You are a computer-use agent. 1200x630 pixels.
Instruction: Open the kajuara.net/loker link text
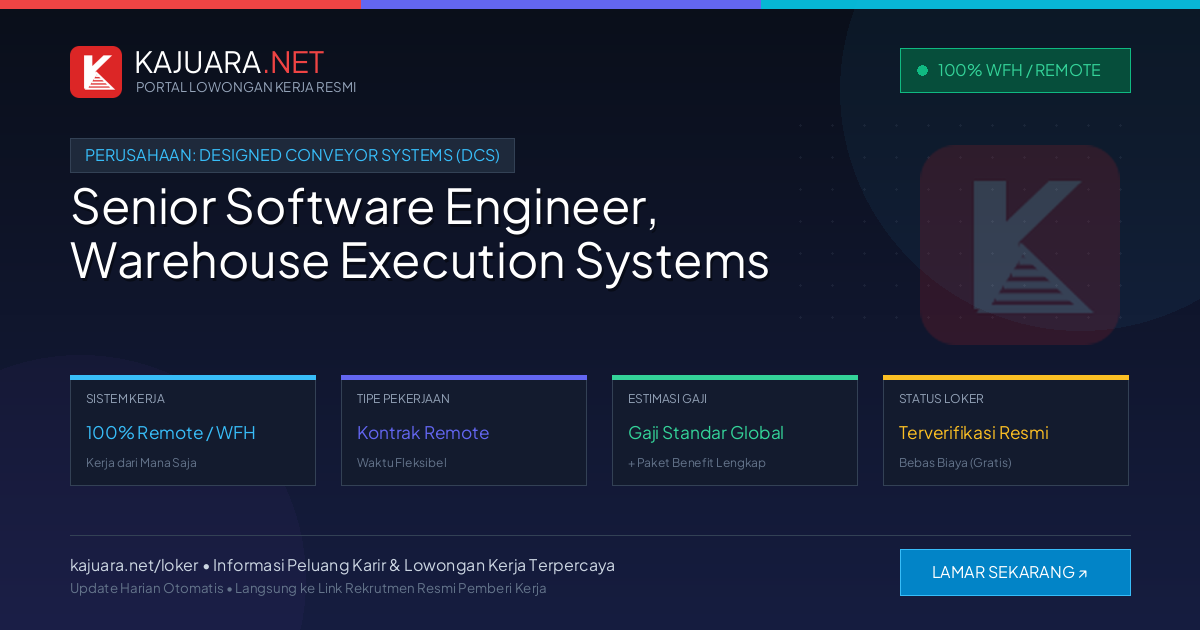pyautogui.click(x=134, y=565)
